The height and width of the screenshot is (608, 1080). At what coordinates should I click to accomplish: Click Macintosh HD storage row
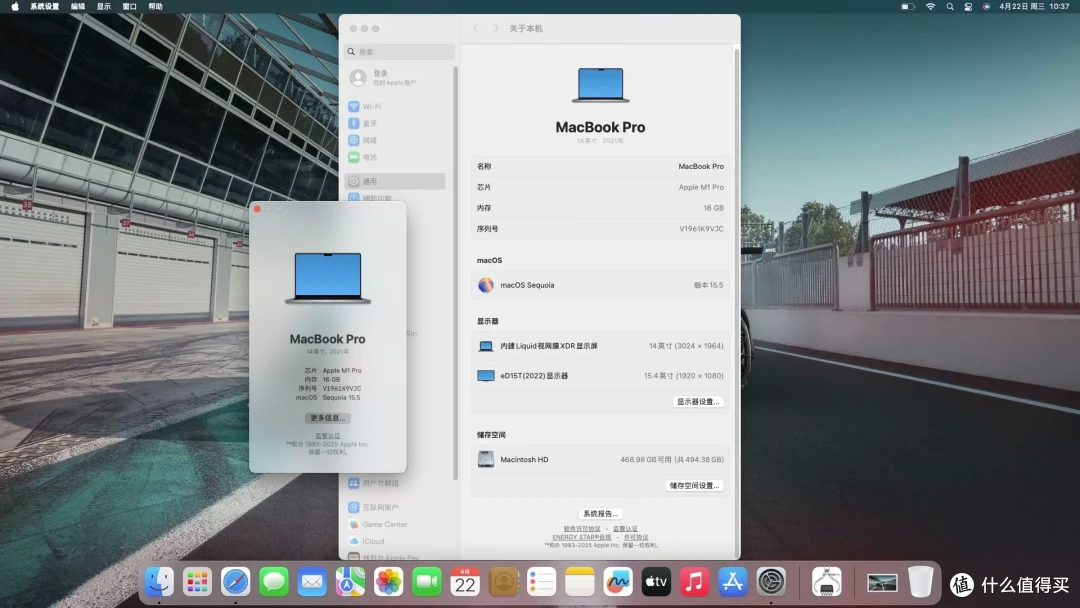[x=600, y=459]
